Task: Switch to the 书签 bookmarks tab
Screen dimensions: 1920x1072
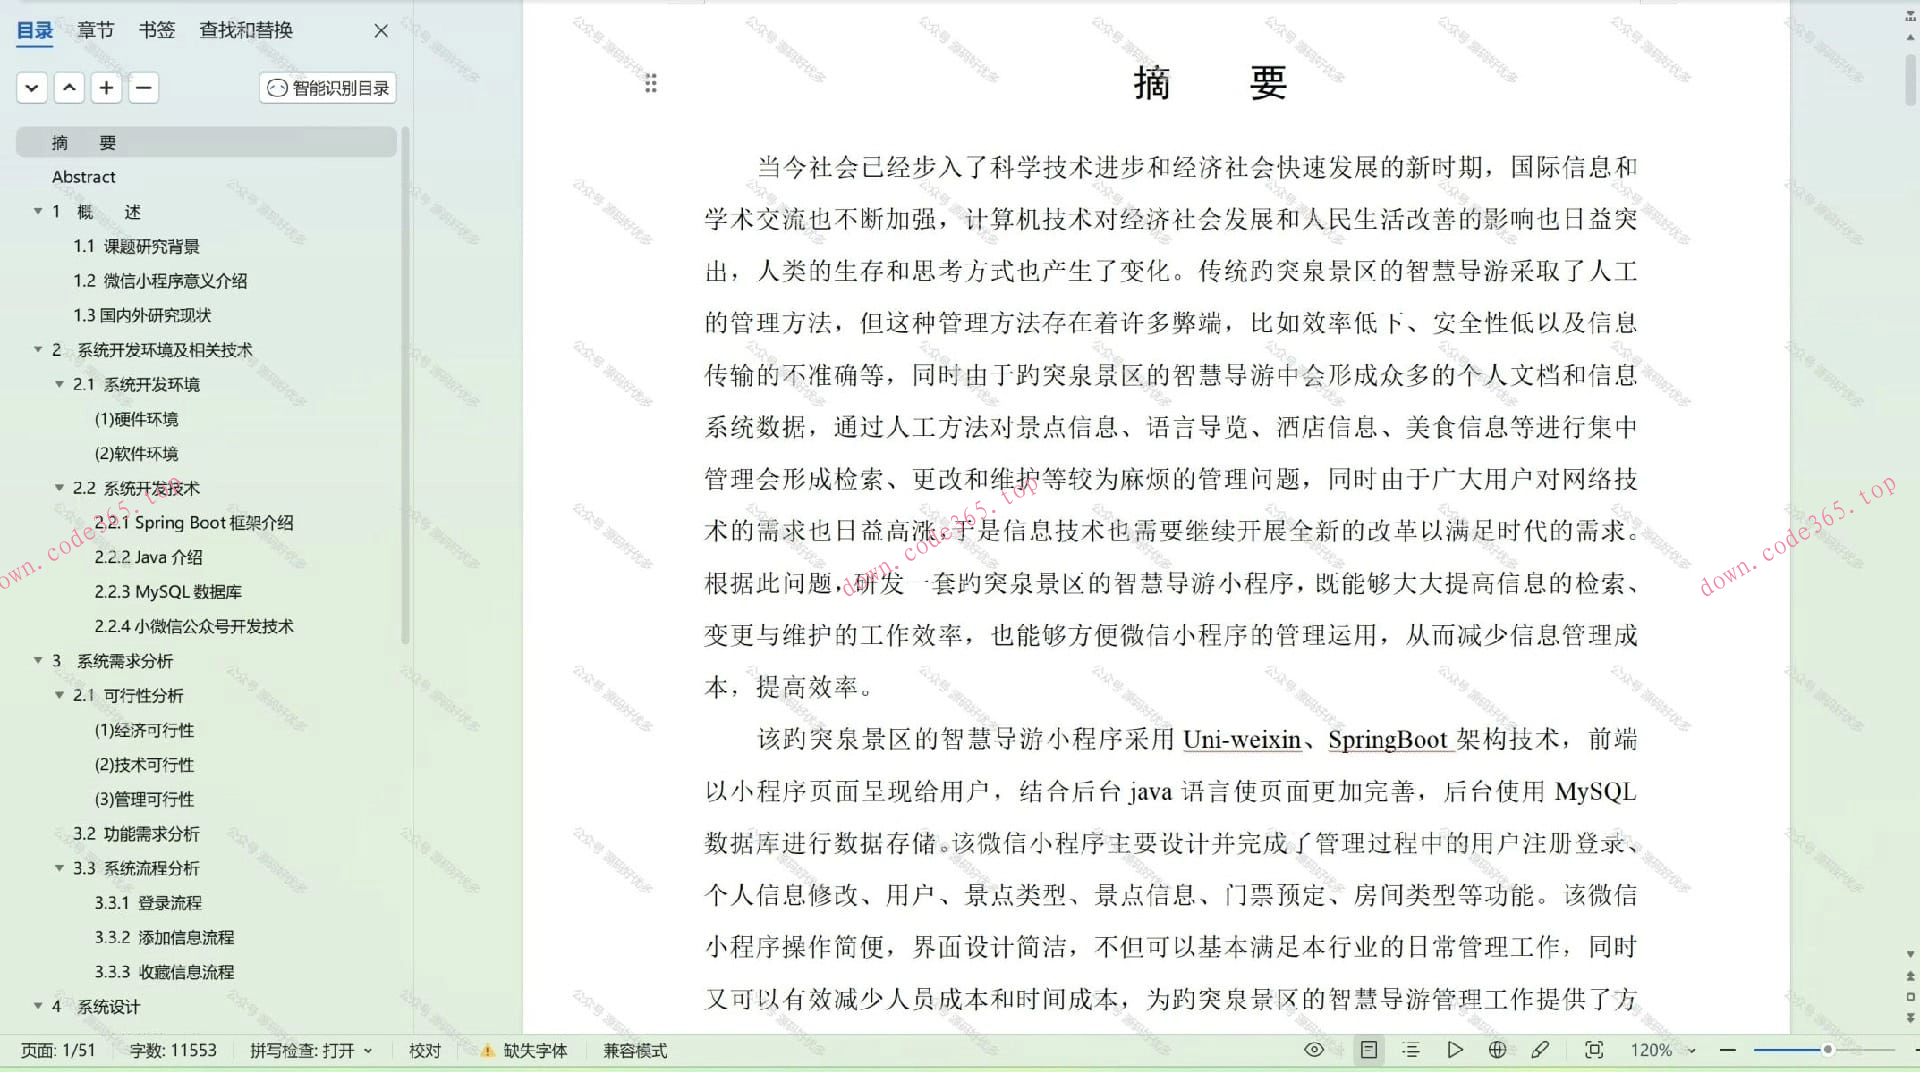Action: click(x=156, y=30)
